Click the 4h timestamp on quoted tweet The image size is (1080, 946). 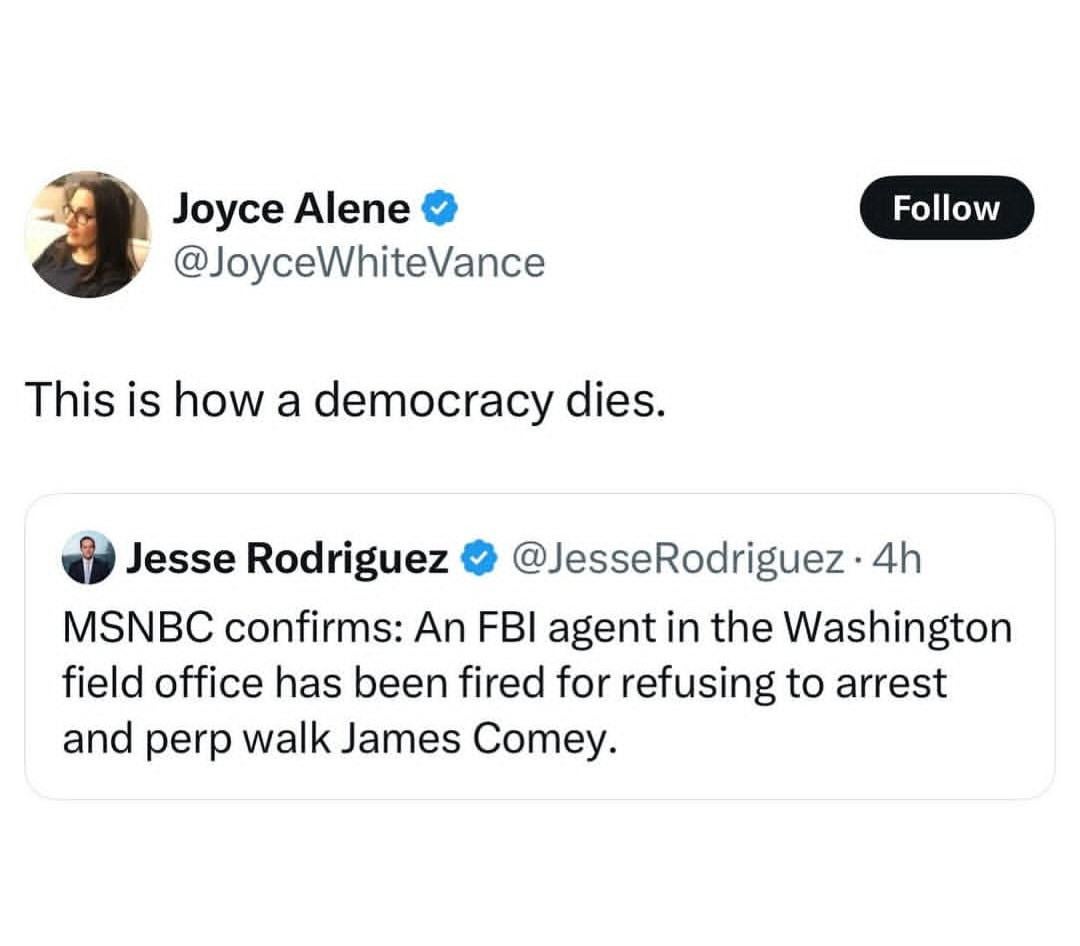tap(897, 558)
